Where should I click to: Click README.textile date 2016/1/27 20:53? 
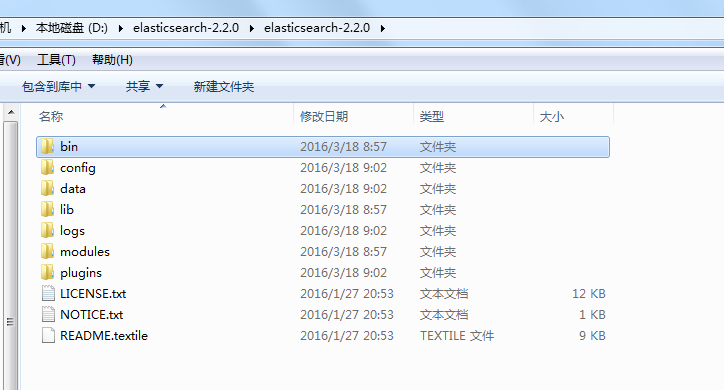click(347, 336)
